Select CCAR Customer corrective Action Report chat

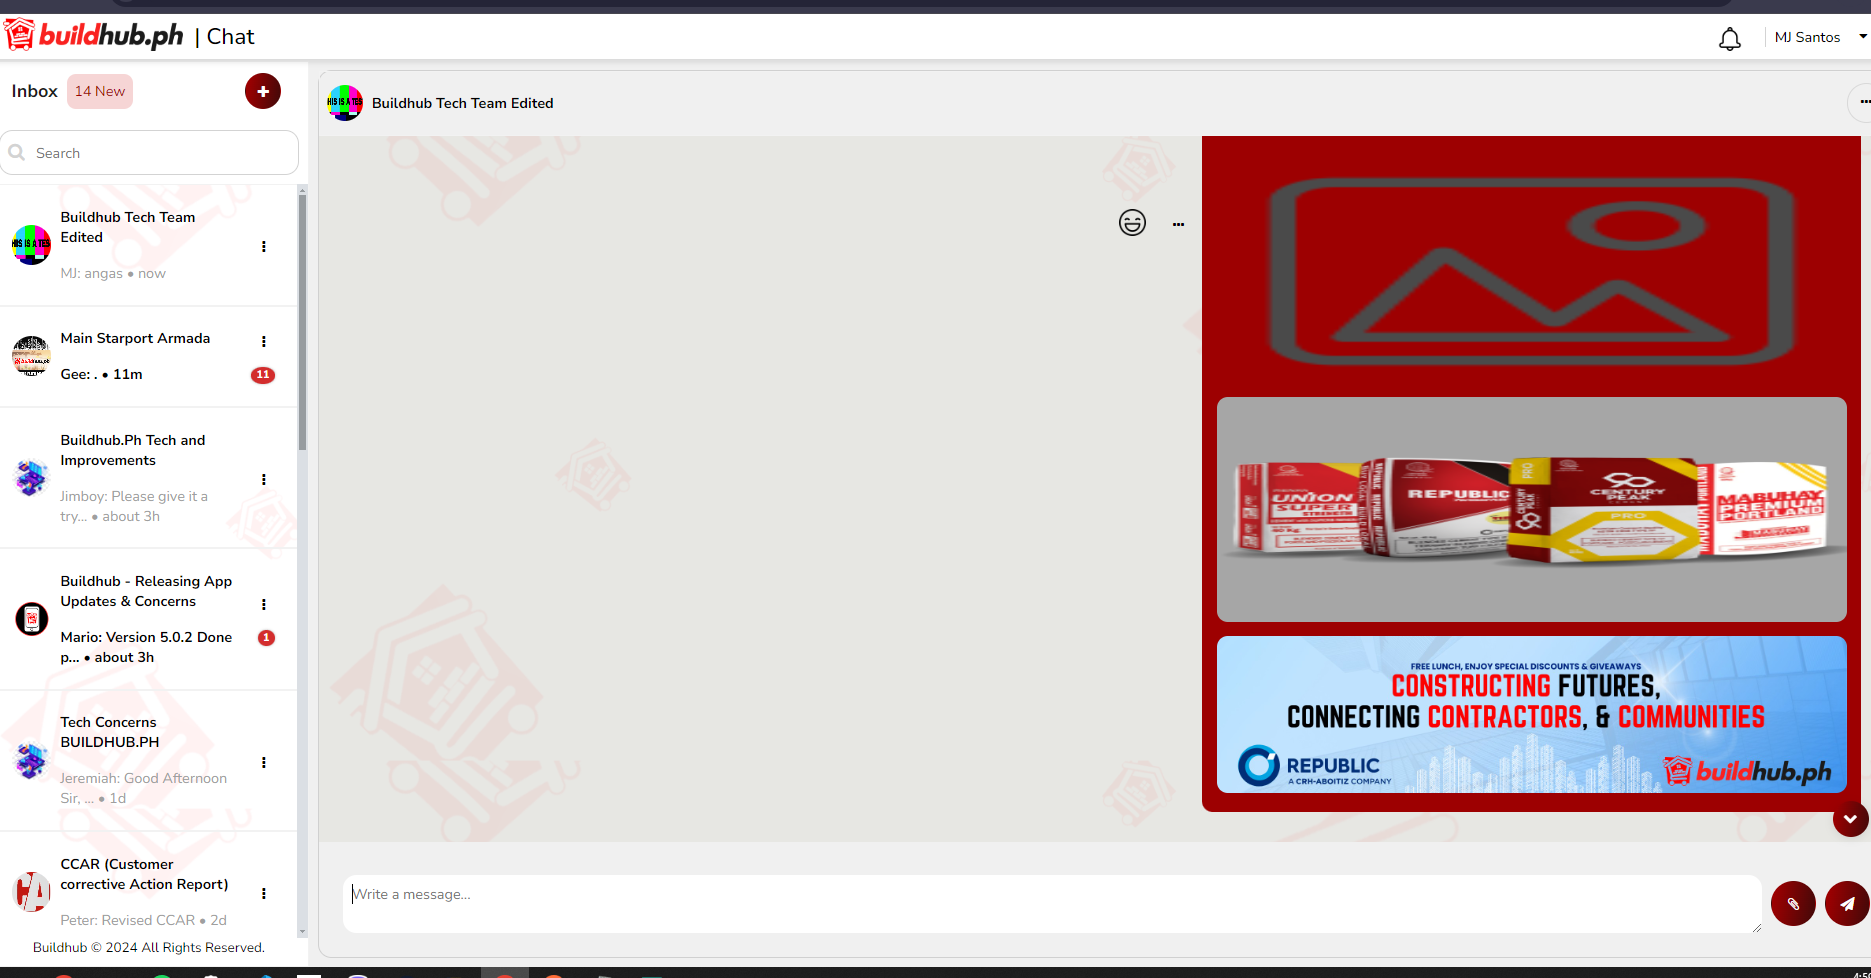tap(144, 890)
